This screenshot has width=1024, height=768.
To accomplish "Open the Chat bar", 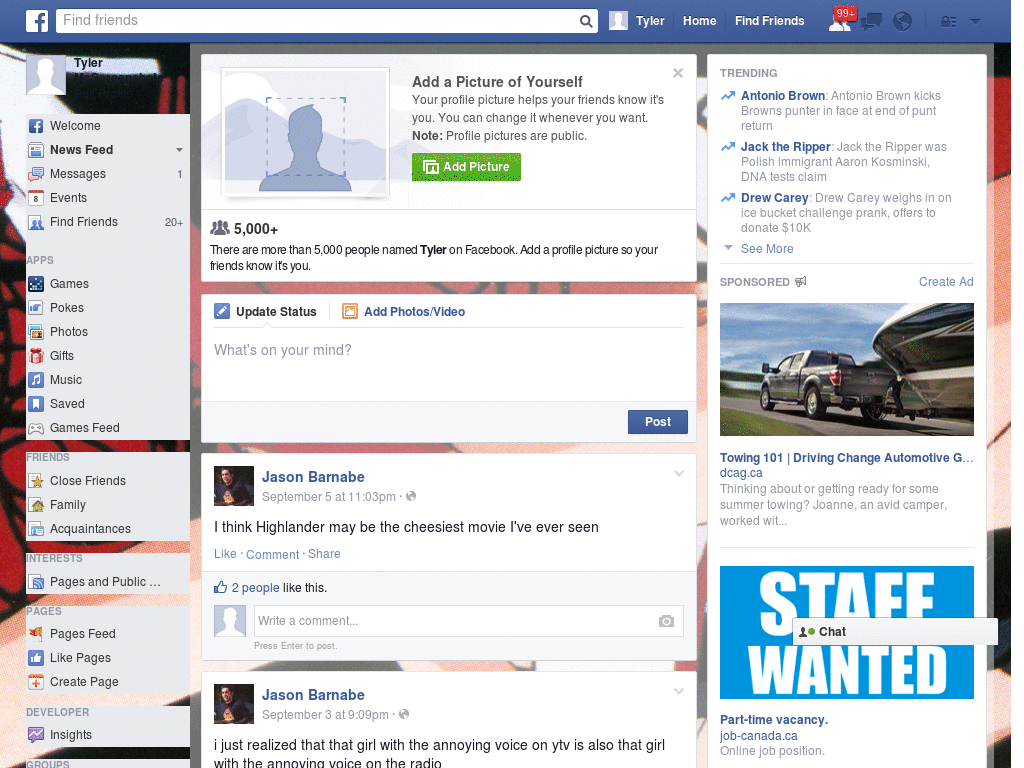I will [895, 632].
